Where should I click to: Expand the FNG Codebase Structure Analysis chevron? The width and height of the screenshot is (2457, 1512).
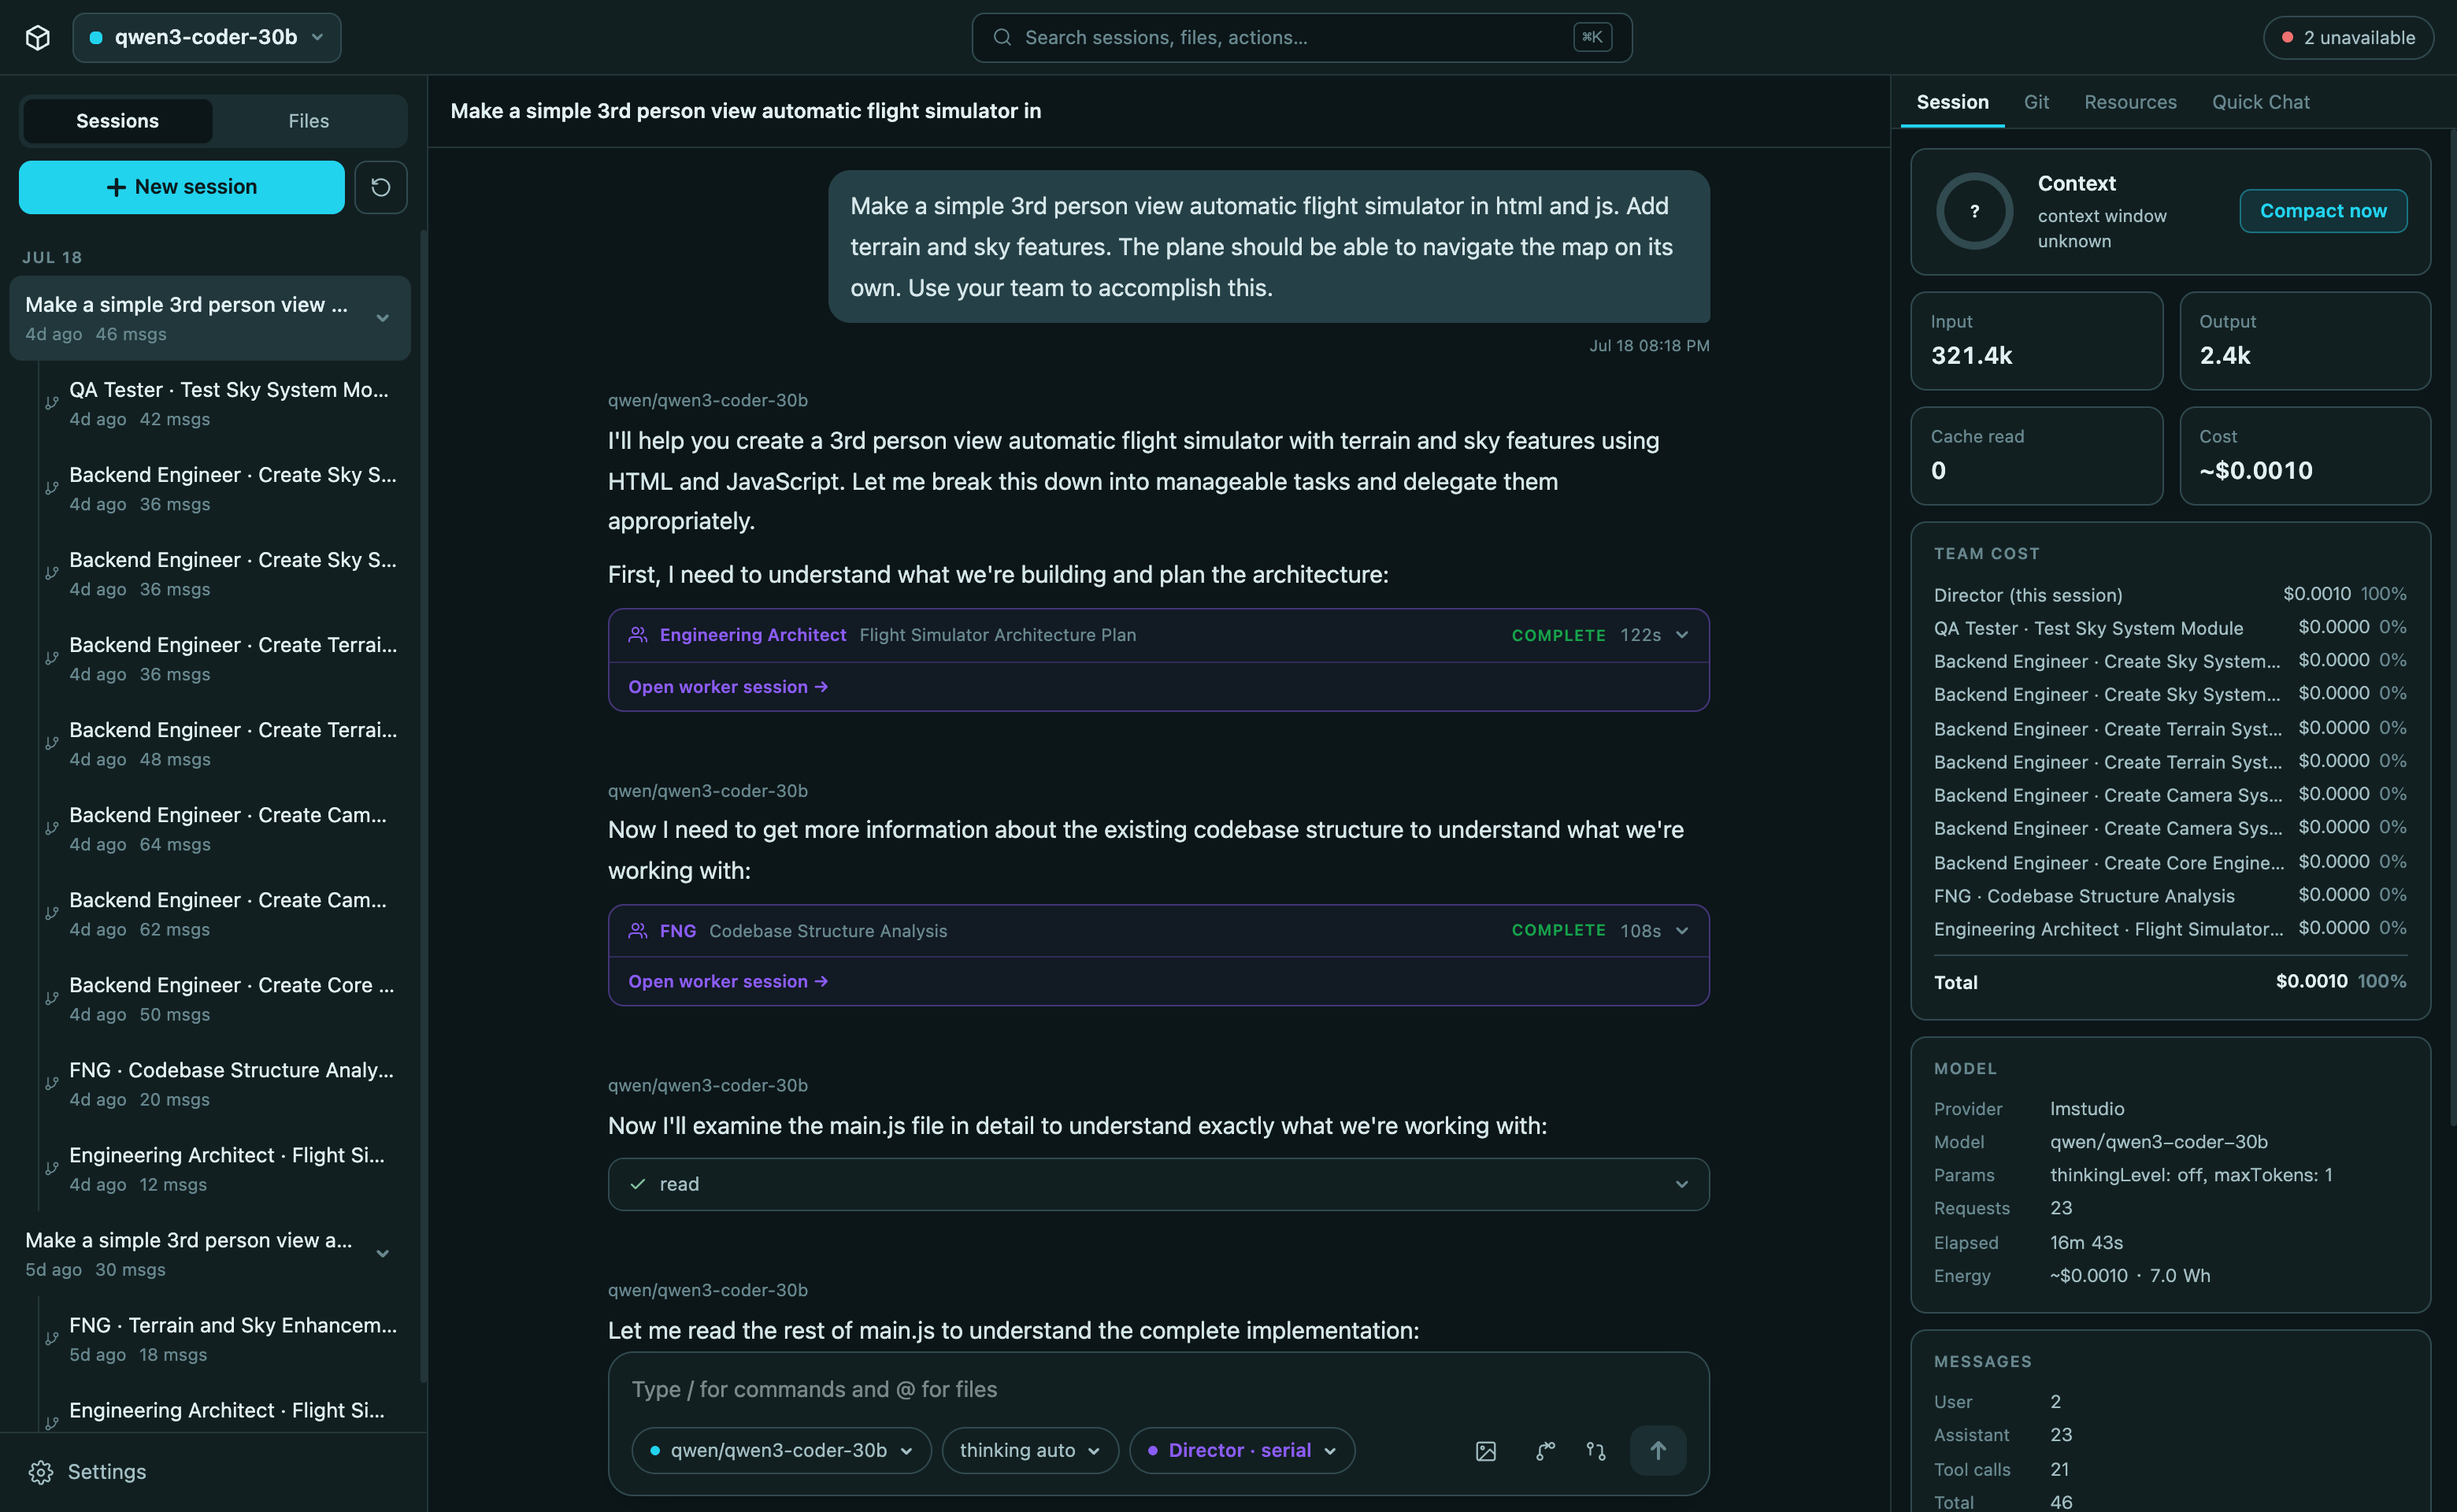[x=1682, y=931]
